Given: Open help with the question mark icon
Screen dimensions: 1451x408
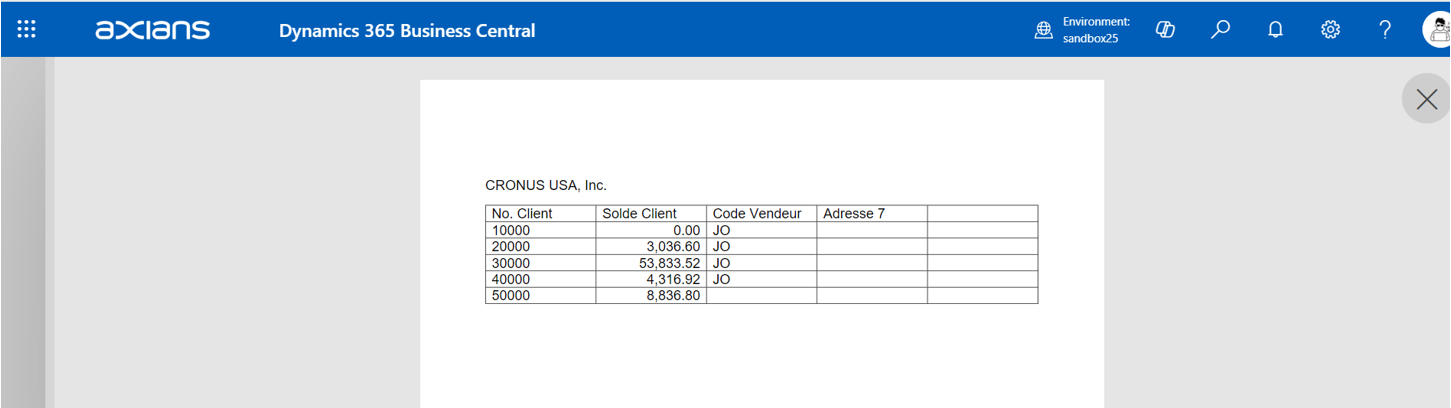Looking at the screenshot, I should coord(1385,30).
